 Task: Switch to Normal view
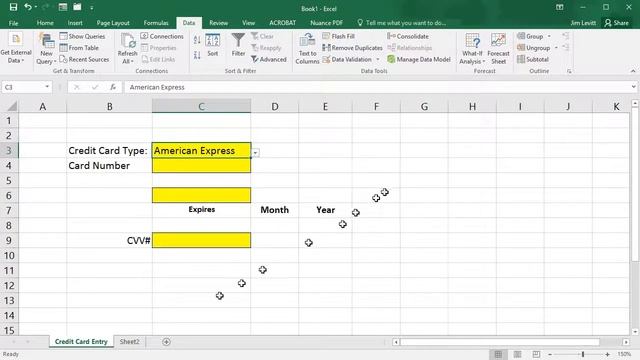pyautogui.click(x=498, y=354)
